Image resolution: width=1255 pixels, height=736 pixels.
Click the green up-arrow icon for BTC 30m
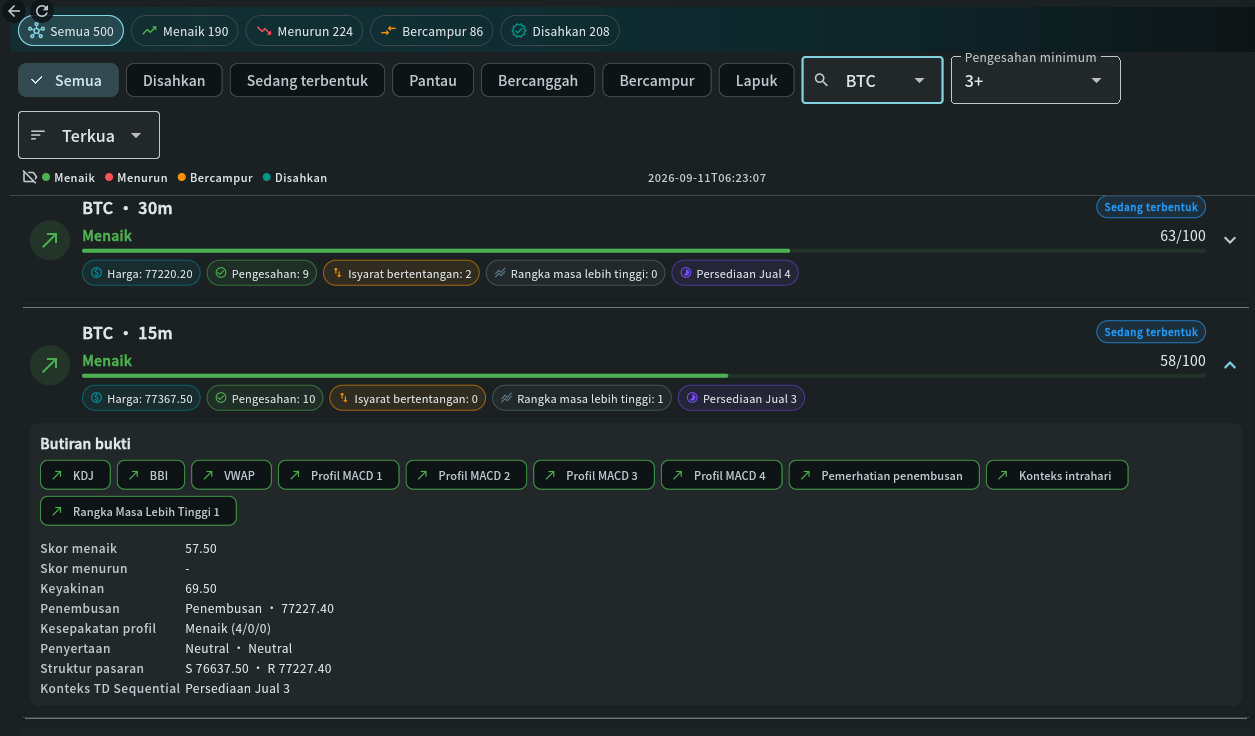click(x=49, y=241)
